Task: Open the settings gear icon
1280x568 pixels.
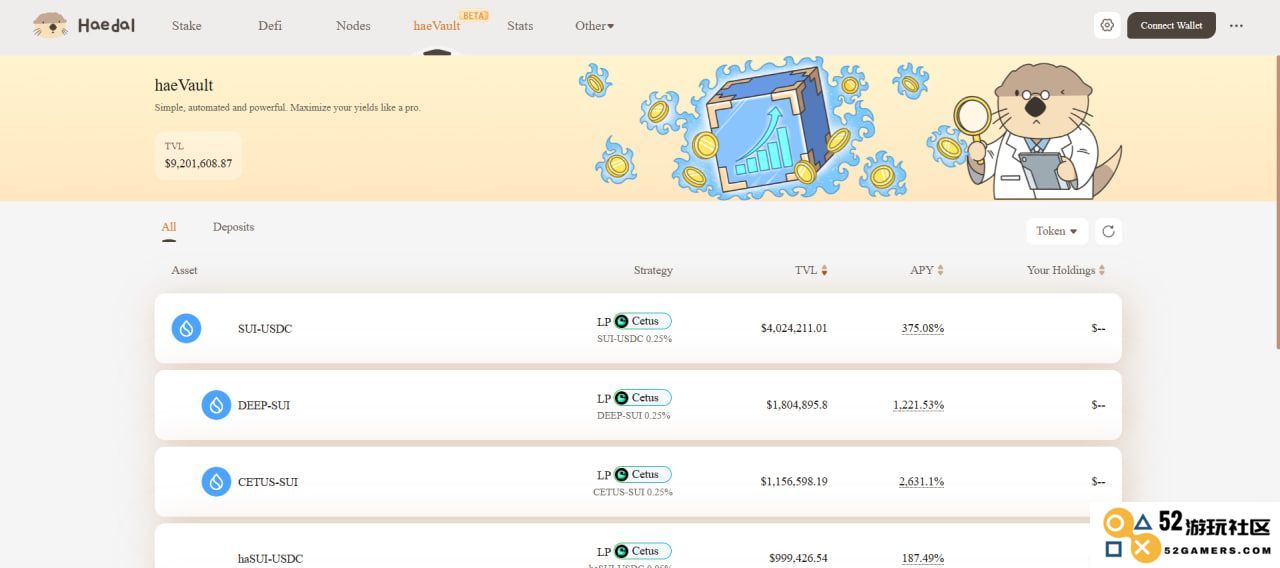Action: tap(1106, 25)
